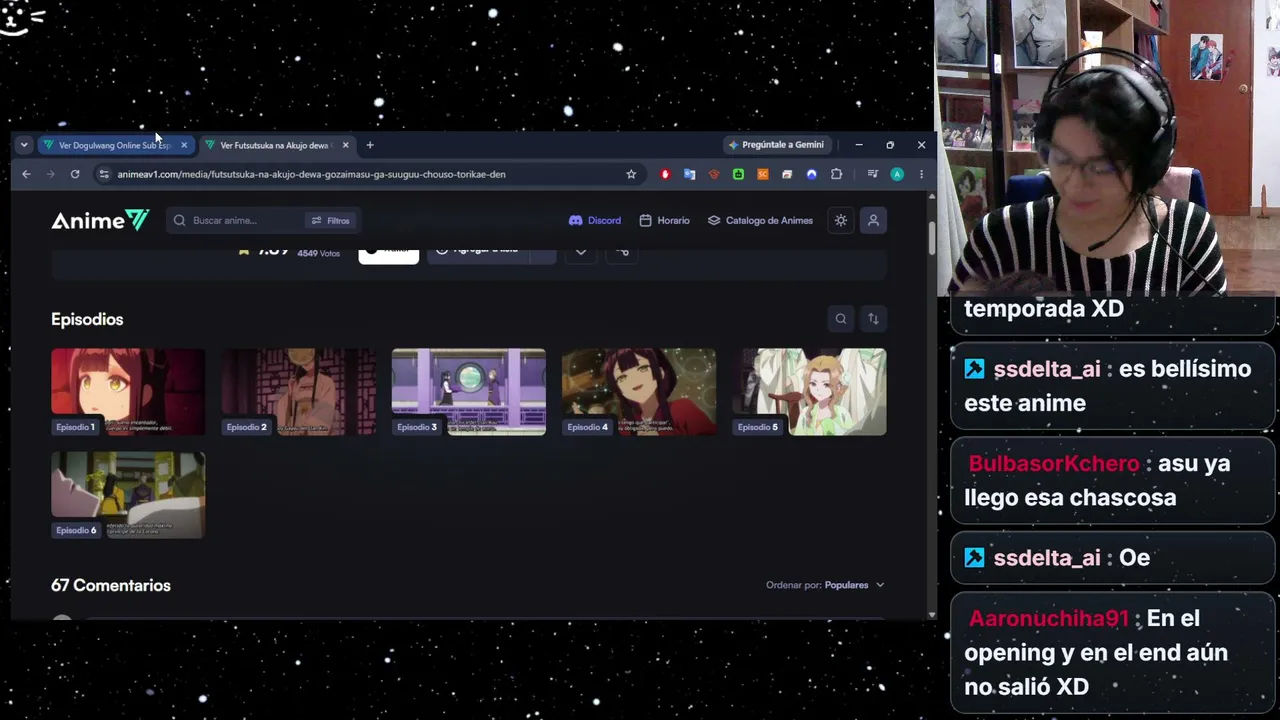Screen dimensions: 1280x720
Task: Bookmark this page with the star icon
Action: [631, 174]
